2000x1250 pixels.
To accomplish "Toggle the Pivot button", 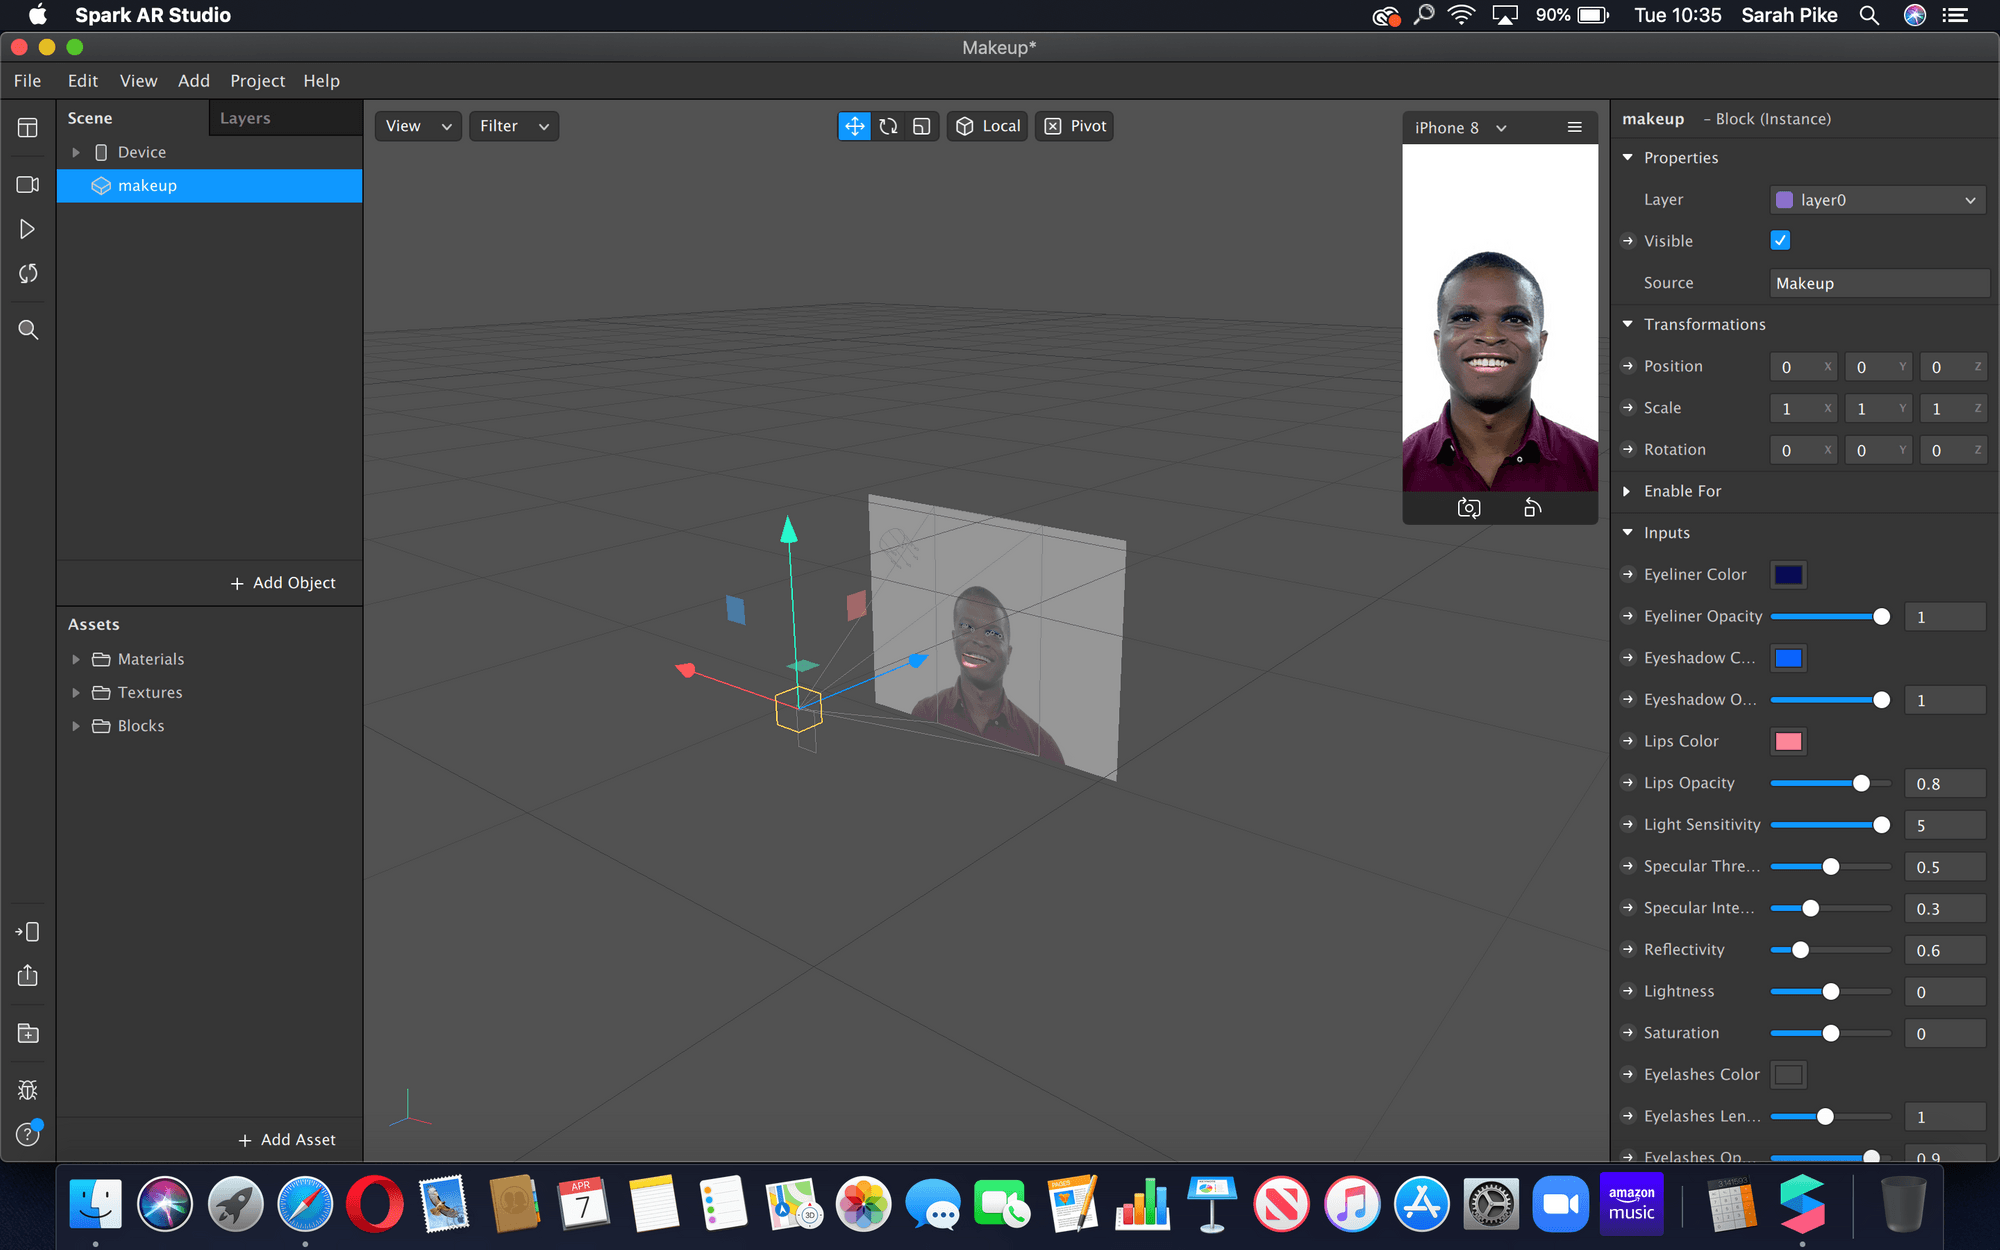I will click(1075, 126).
